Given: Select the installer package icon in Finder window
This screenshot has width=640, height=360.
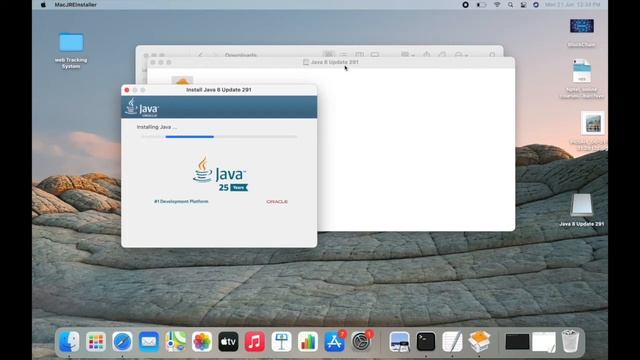Looking at the screenshot, I should point(182,80).
